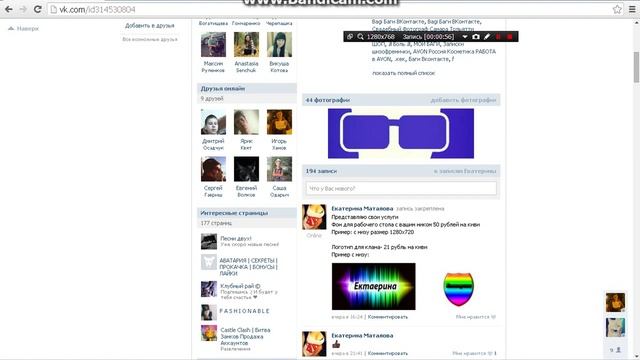Open the purple glasses photo
640x360 pixels.
(401, 133)
